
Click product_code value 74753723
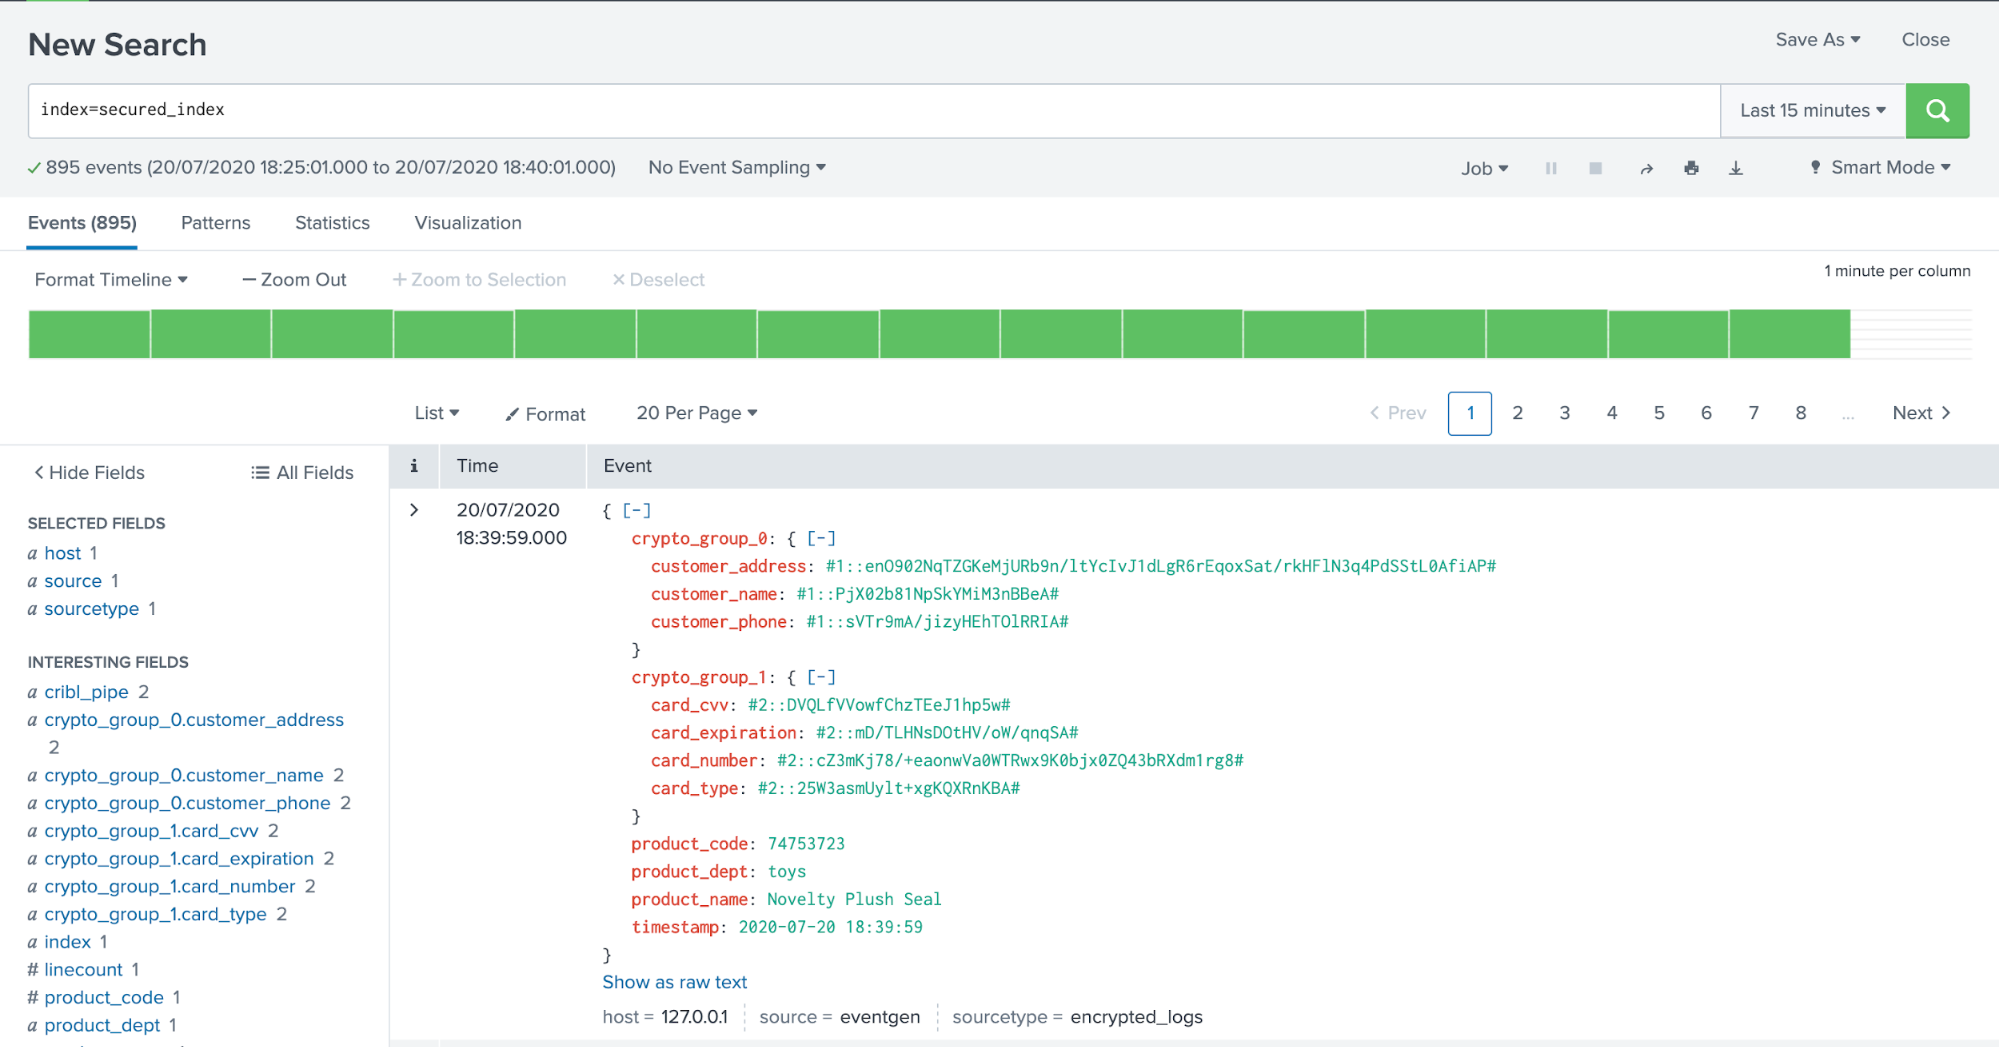point(806,844)
